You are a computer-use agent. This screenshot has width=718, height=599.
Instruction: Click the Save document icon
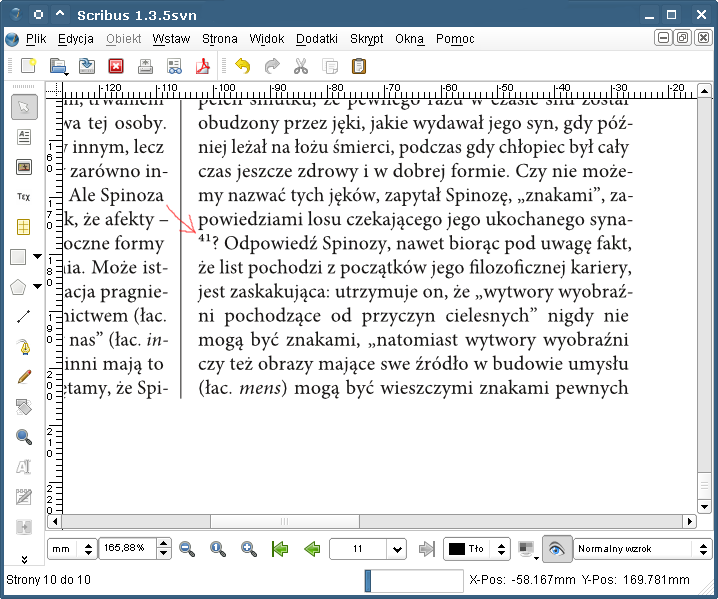pos(87,67)
